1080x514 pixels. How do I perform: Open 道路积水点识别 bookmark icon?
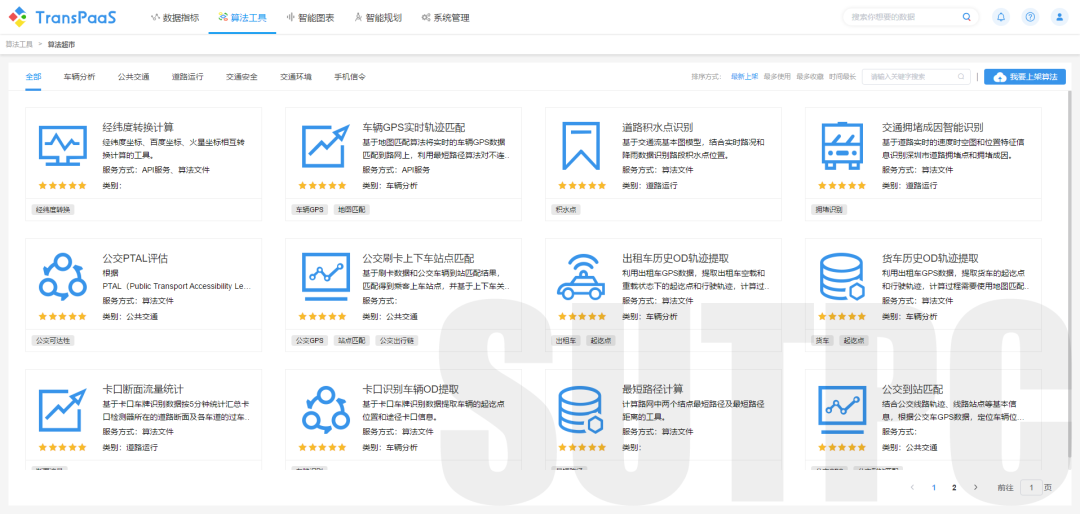coord(582,145)
